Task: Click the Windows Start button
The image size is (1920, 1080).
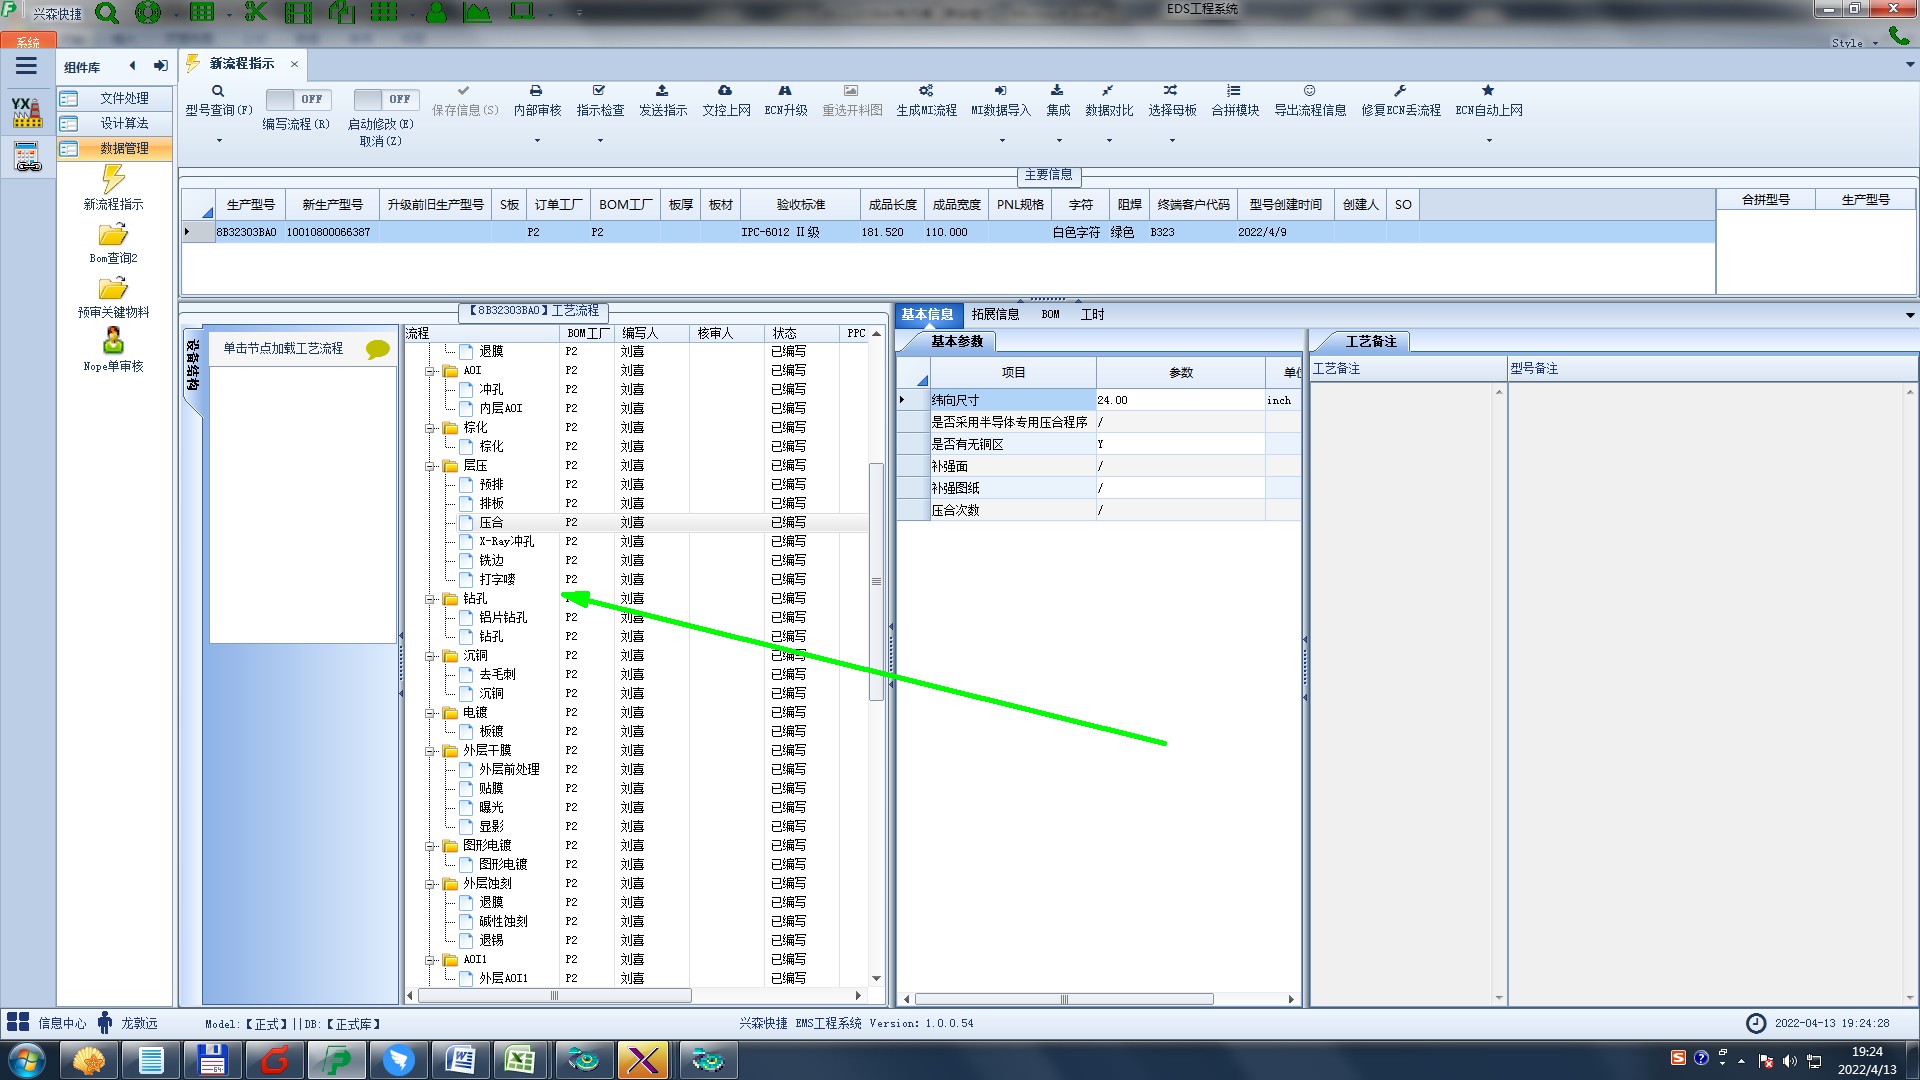Action: (27, 1060)
